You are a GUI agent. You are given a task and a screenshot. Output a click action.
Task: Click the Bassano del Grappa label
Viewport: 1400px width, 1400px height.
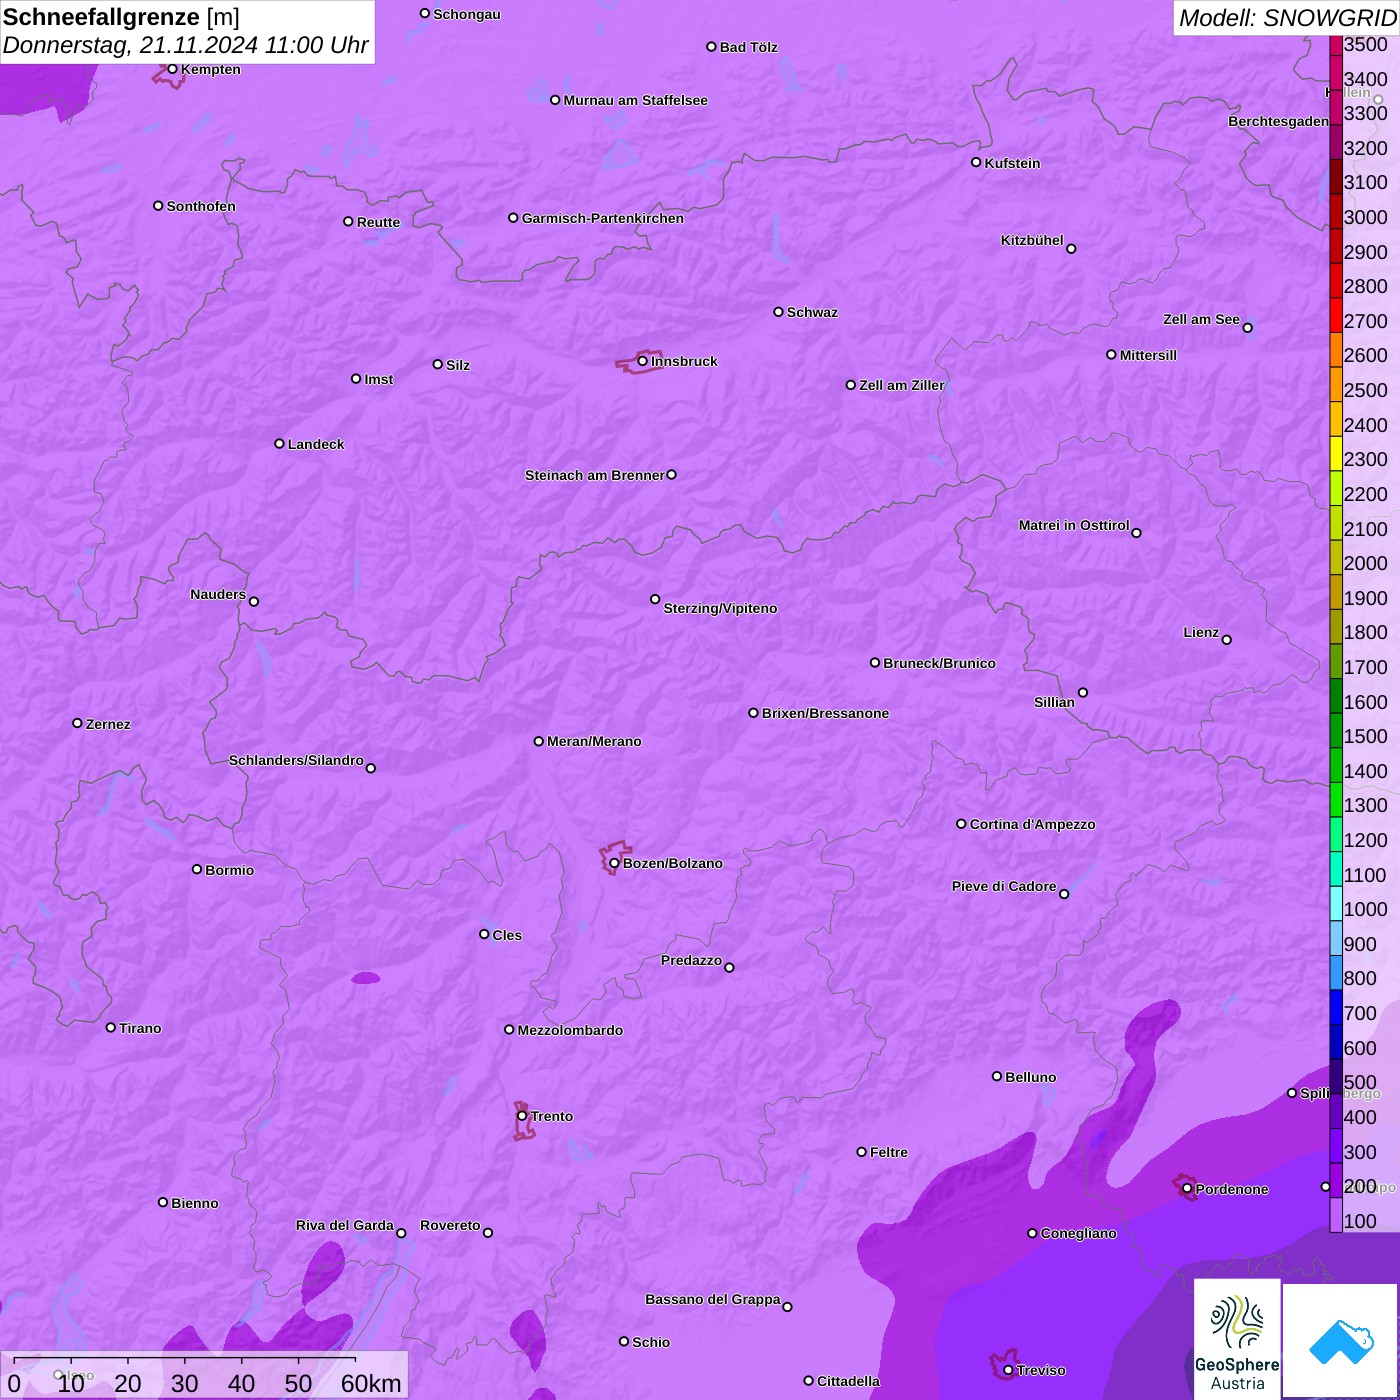point(713,1299)
